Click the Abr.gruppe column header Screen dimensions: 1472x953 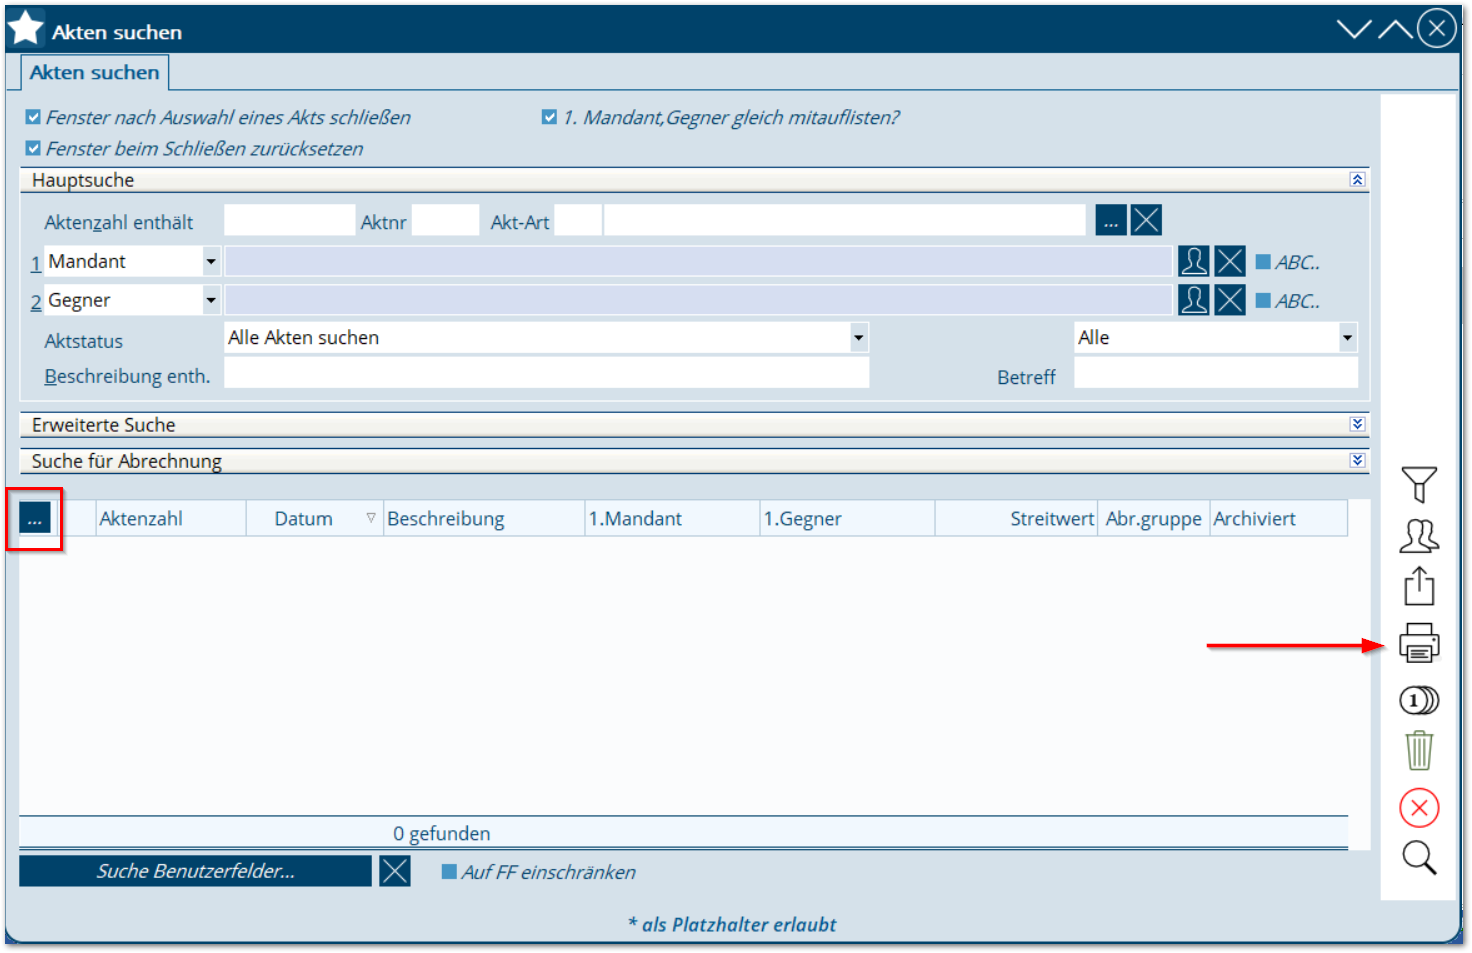[1154, 518]
